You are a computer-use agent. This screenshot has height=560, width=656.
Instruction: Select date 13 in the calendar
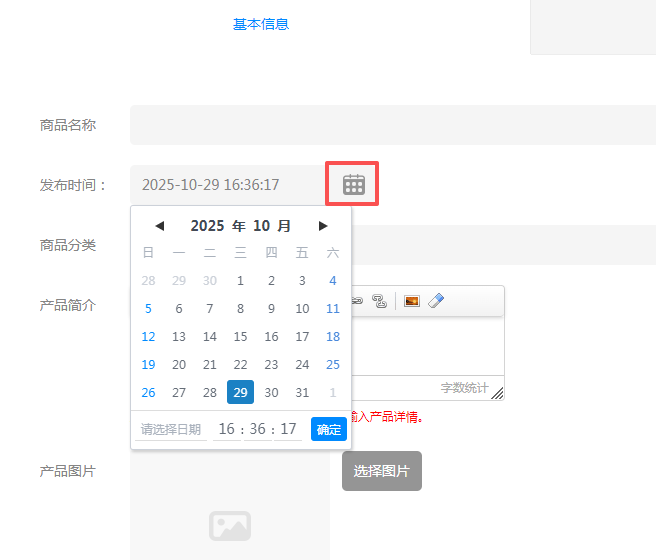pos(179,337)
